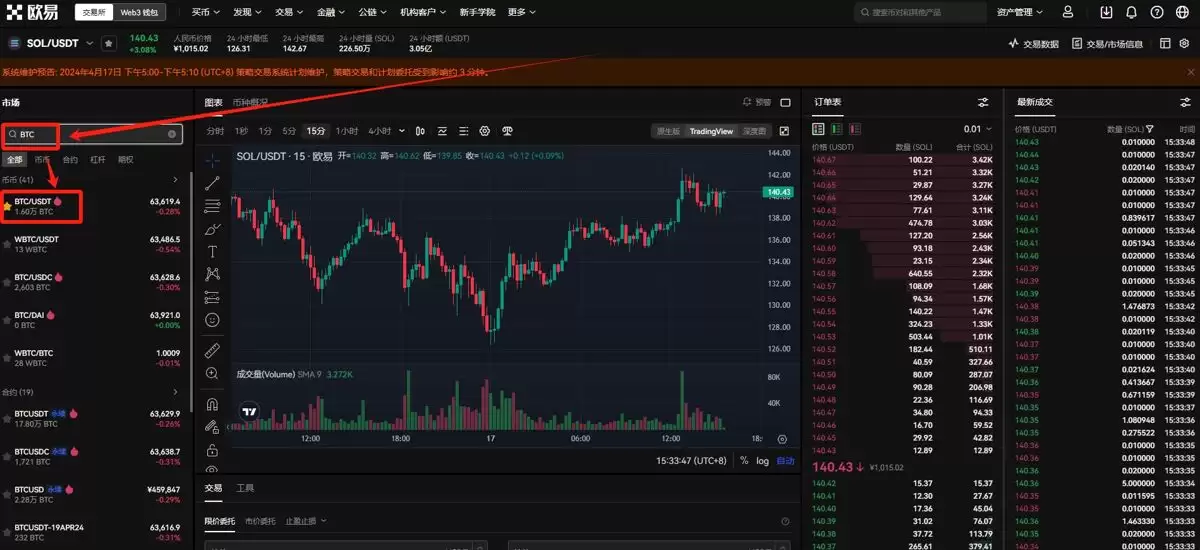Open the download app icon

coord(1106,12)
